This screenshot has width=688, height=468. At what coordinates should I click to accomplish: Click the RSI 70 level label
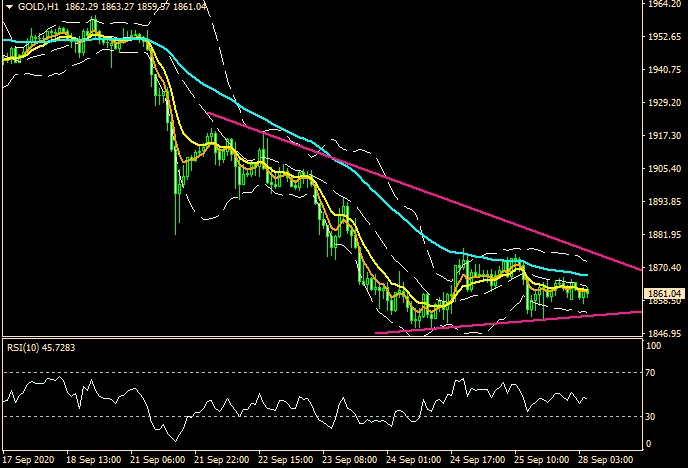tap(653, 373)
